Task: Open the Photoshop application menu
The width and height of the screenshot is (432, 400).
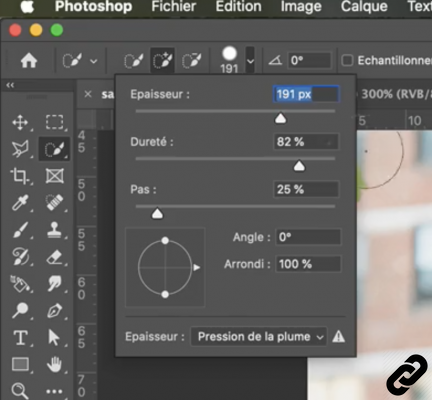Action: pos(93,7)
